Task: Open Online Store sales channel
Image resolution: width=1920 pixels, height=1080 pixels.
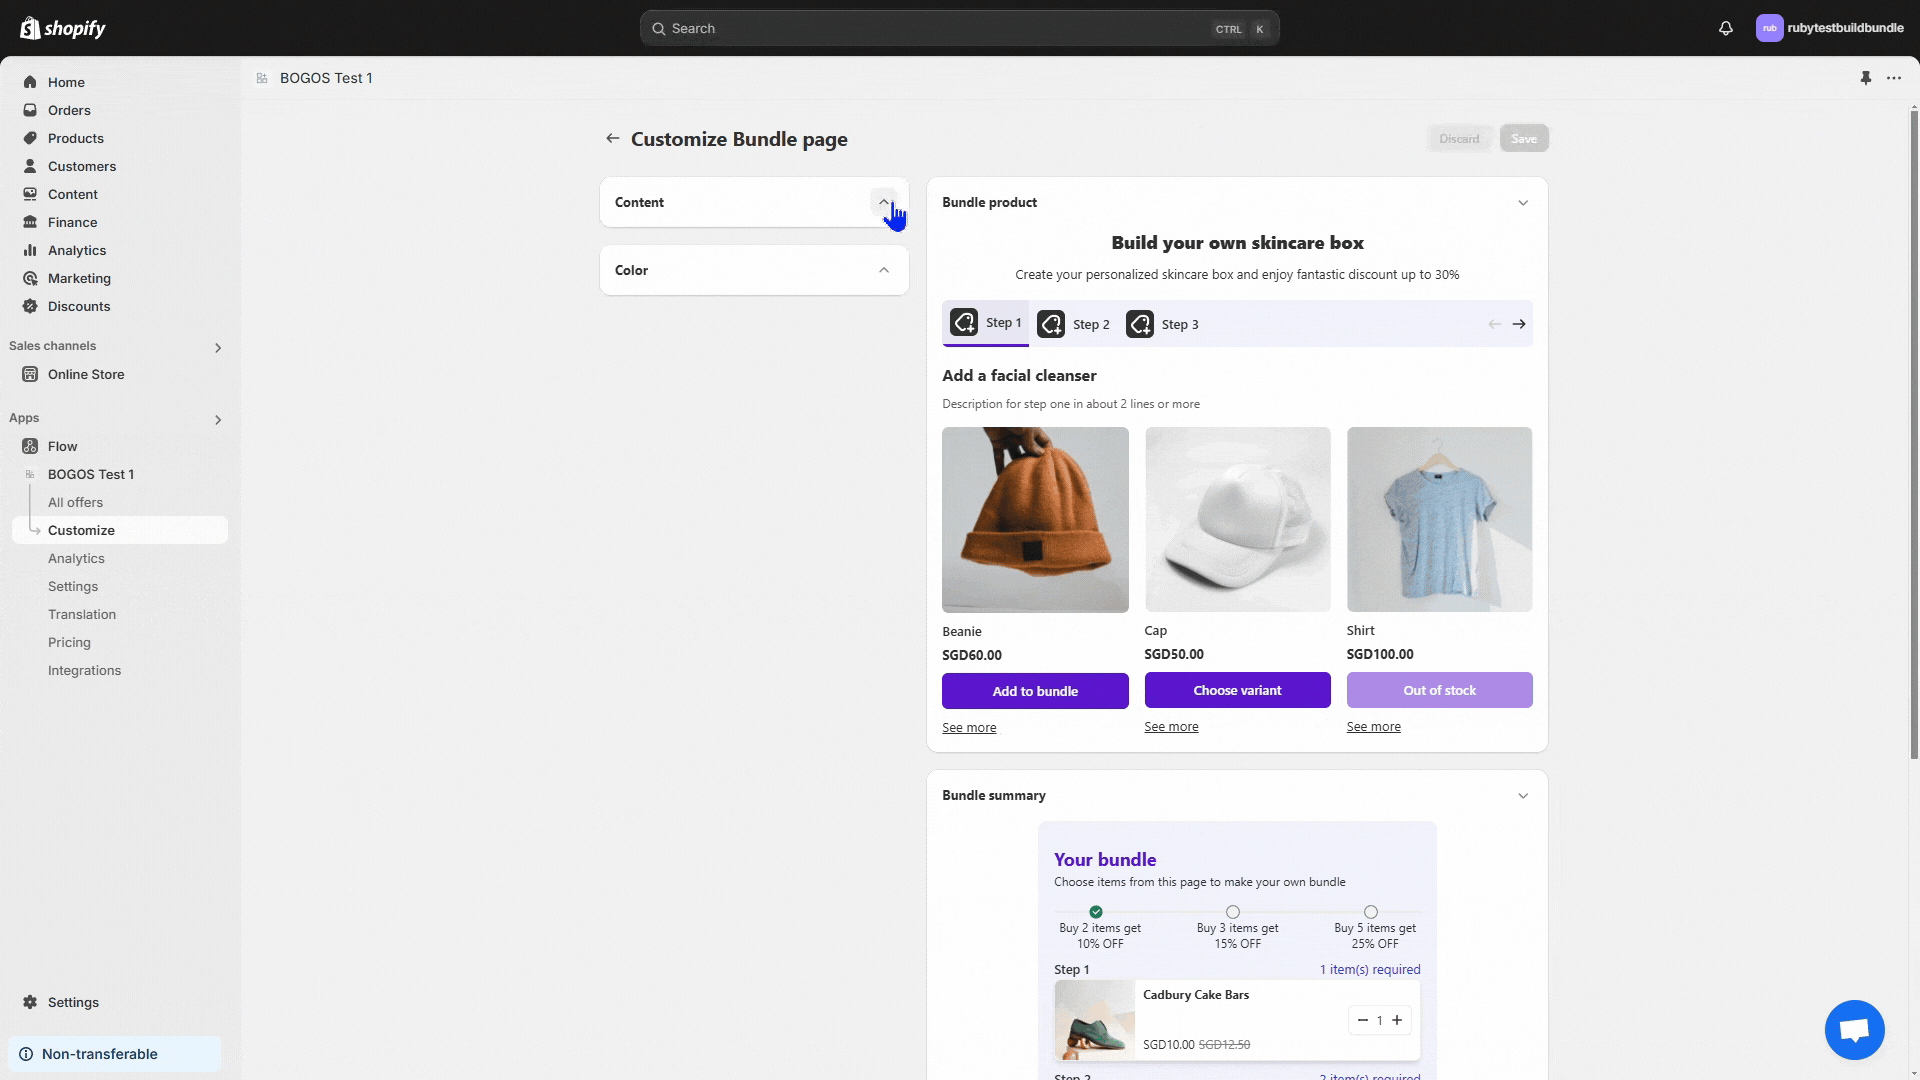Action: pos(86,374)
